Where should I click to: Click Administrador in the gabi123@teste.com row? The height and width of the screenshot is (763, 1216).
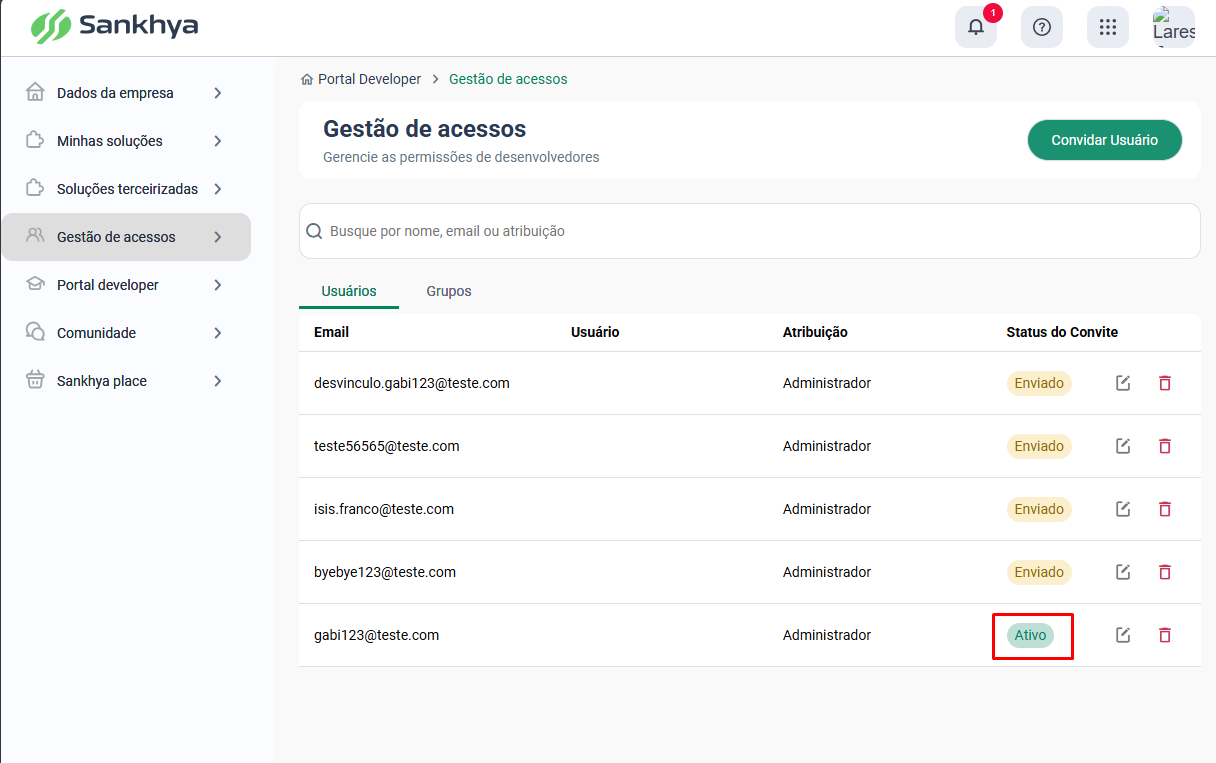[827, 635]
